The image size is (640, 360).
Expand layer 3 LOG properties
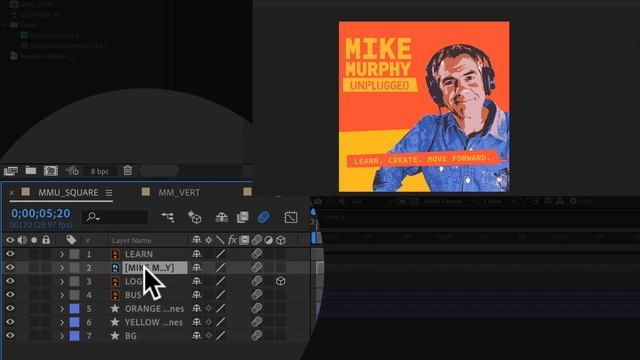(x=62, y=281)
